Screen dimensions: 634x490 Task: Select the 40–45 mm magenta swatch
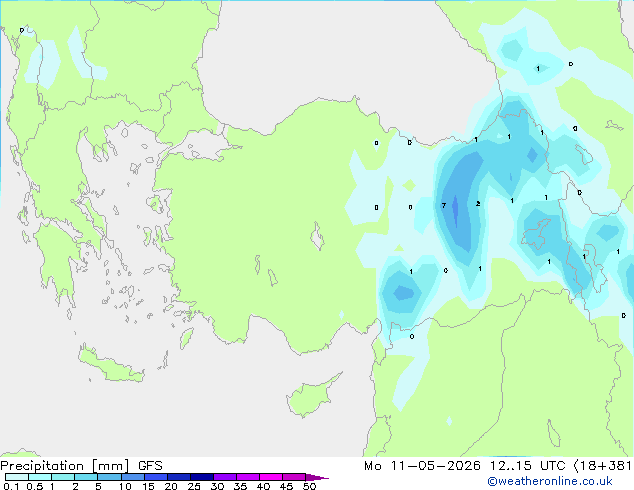(x=271, y=477)
